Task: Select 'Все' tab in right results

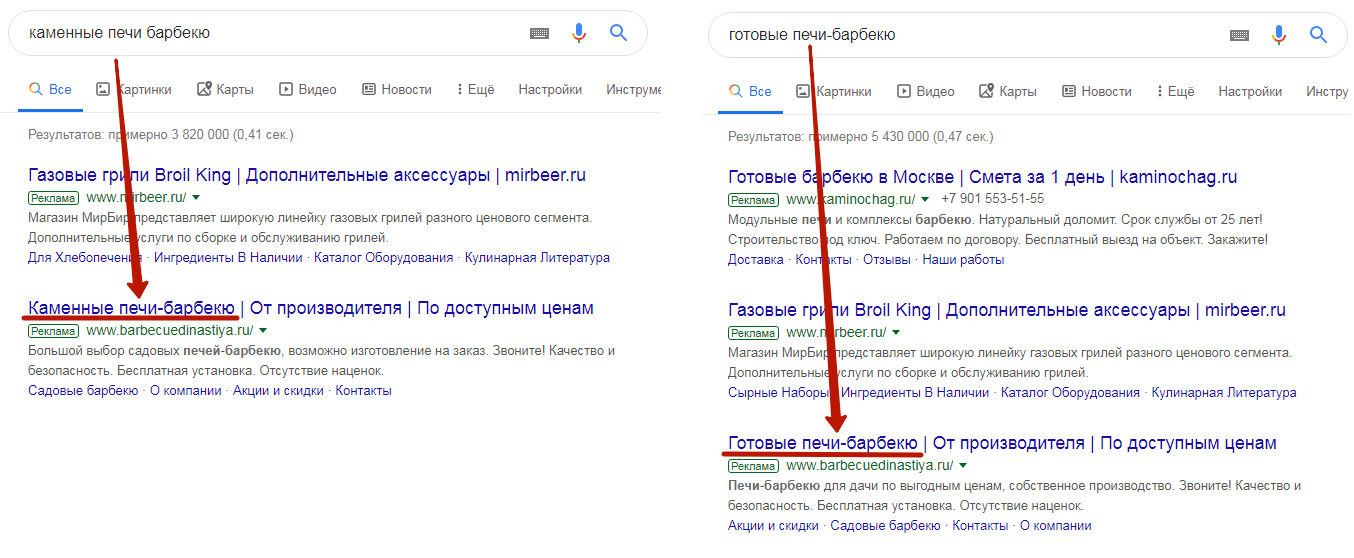Action: 750,91
